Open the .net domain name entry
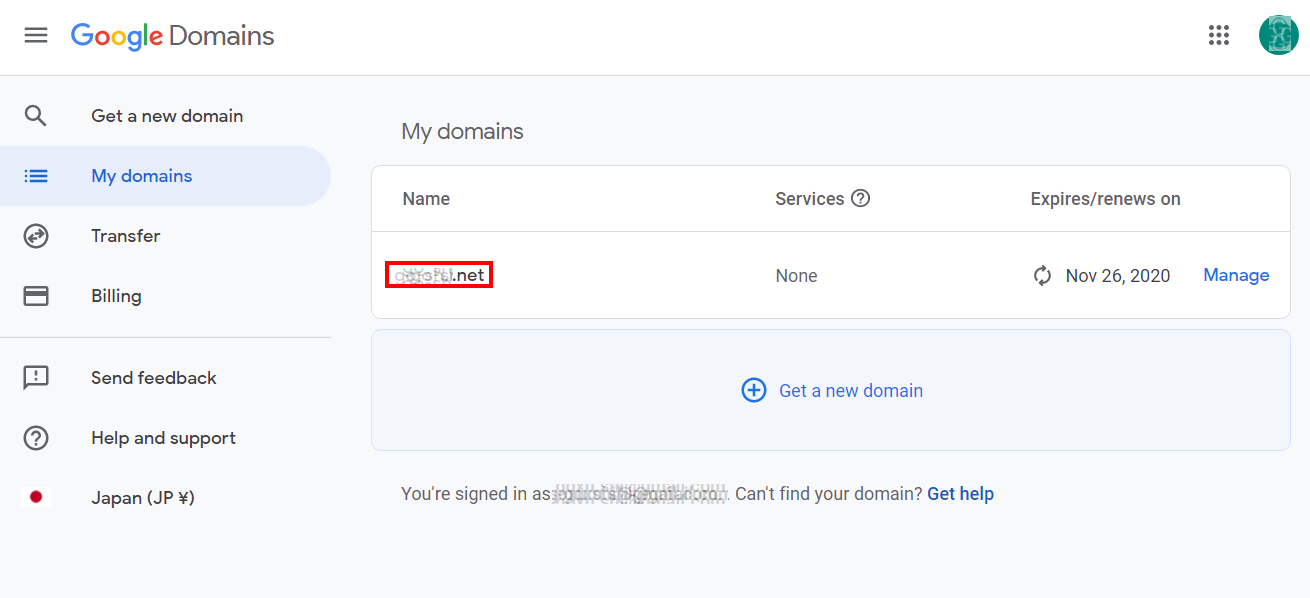1310x598 pixels. tap(440, 275)
